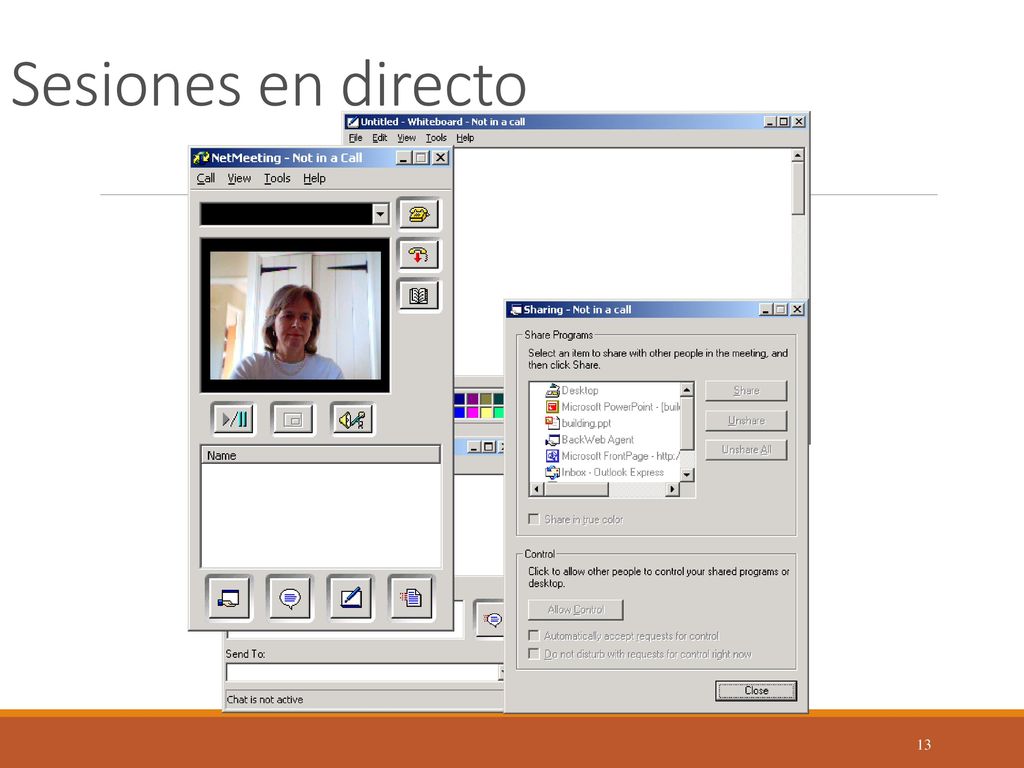Click the Unshare All button
1024x768 pixels.
click(746, 450)
